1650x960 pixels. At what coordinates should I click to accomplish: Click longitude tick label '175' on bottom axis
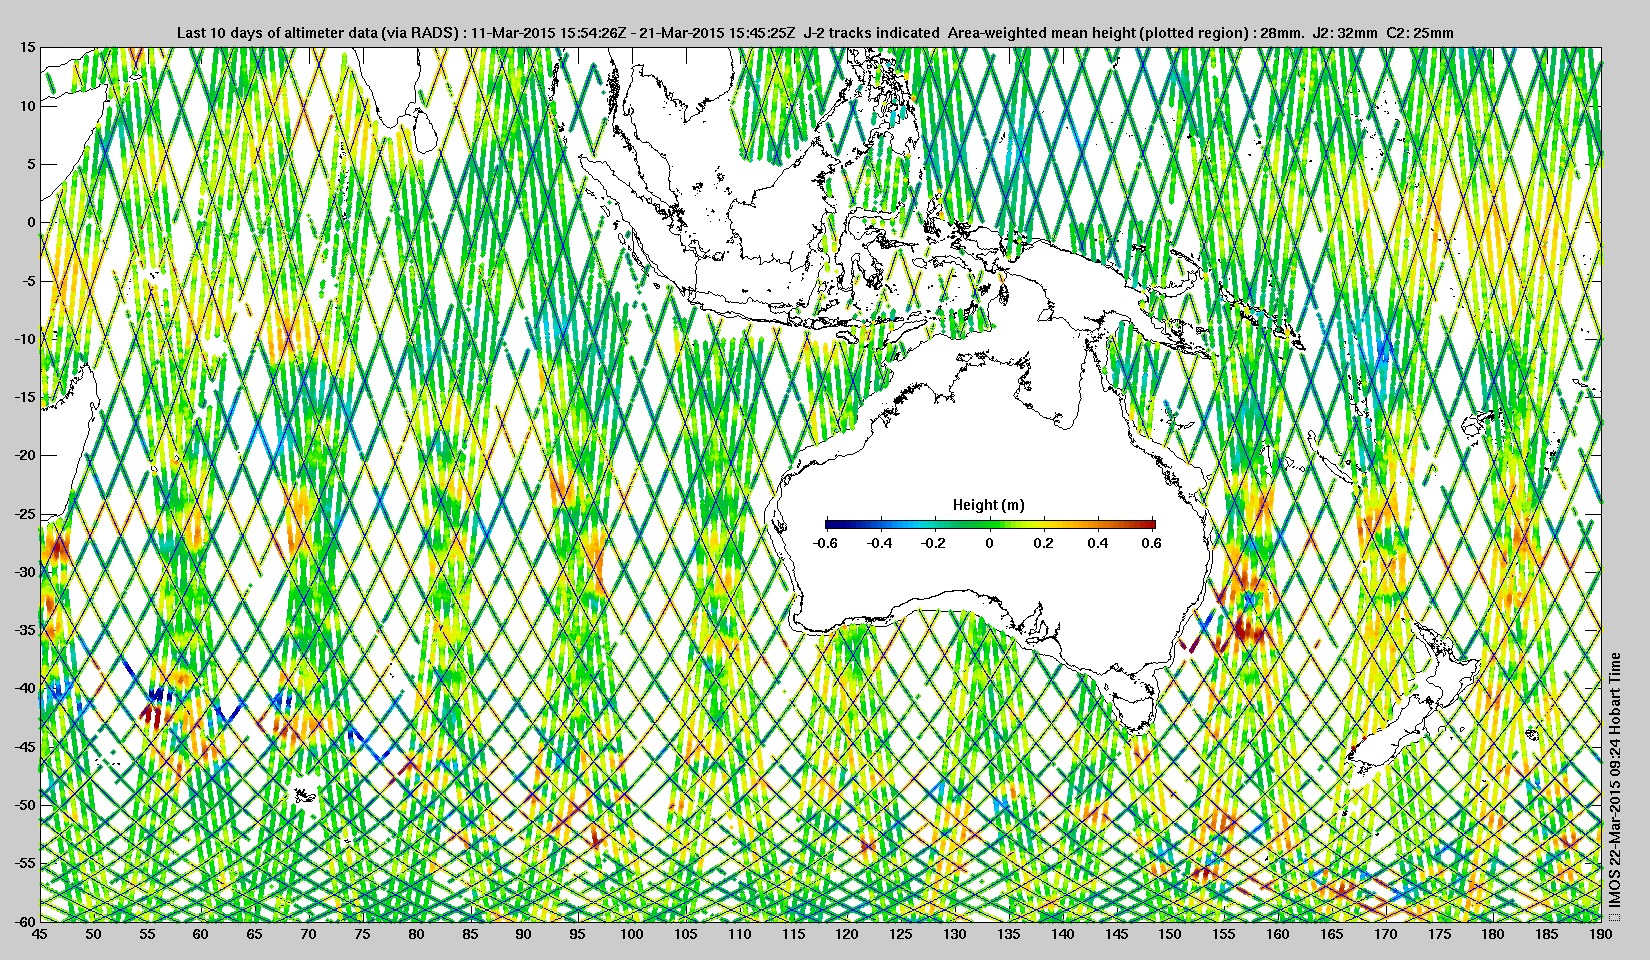(1439, 934)
